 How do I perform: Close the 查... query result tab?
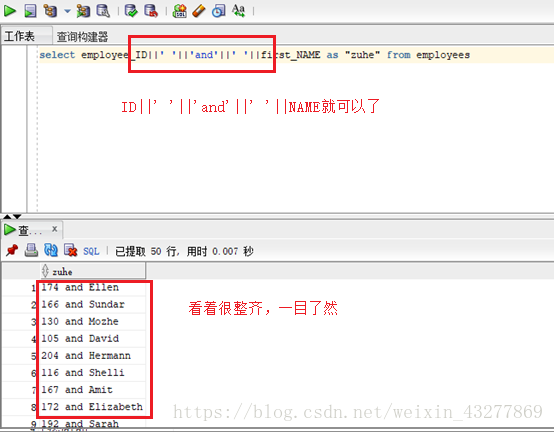click(54, 229)
